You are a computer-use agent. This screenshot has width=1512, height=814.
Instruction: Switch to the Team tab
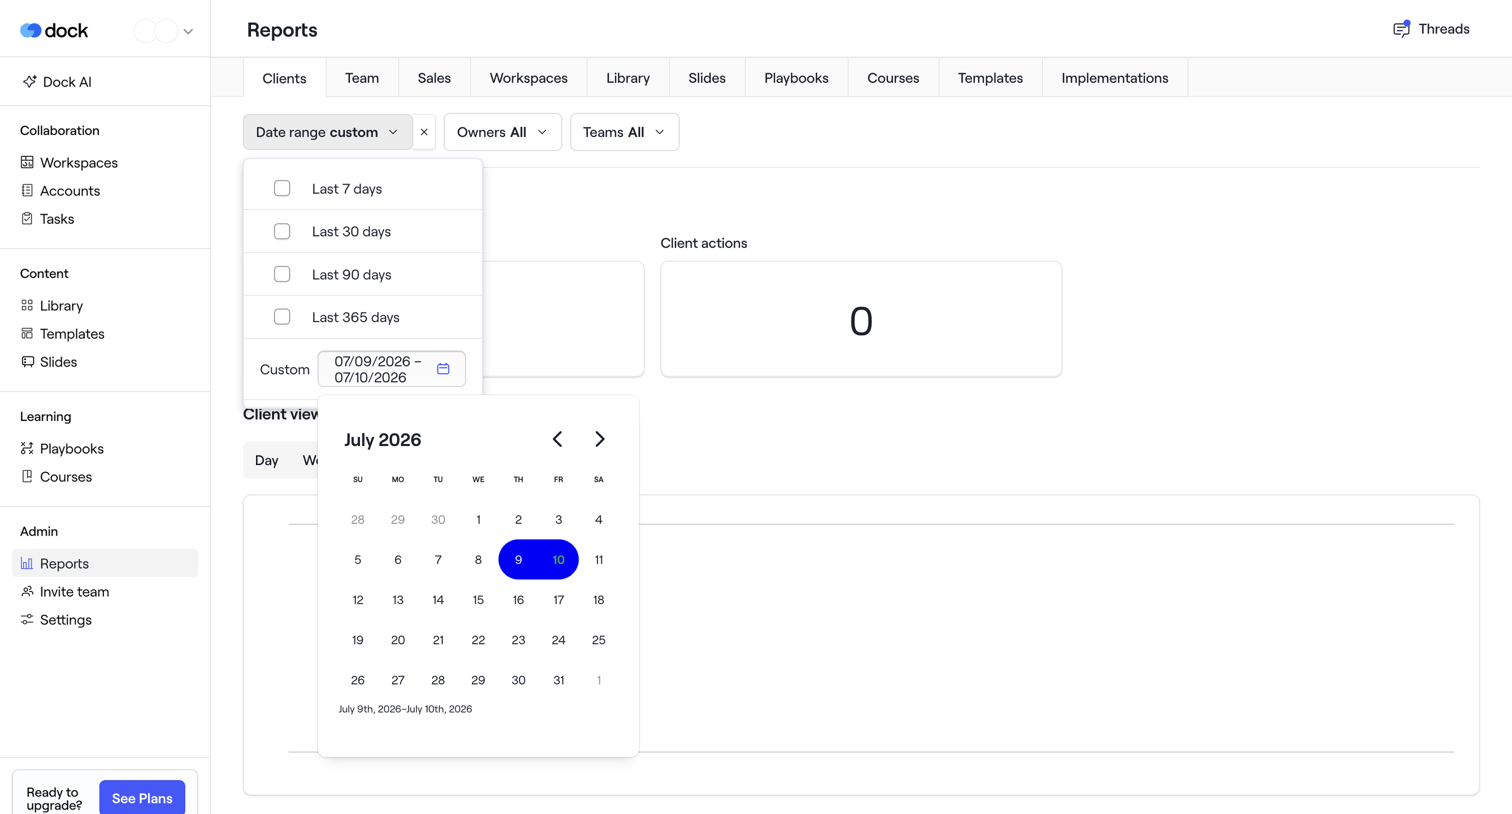(362, 78)
